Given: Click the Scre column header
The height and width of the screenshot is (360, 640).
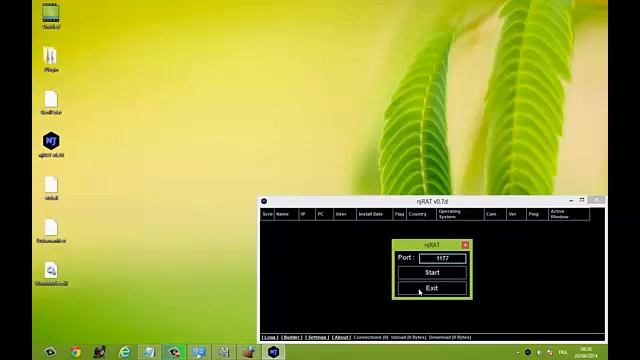Looking at the screenshot, I should click(267, 214).
